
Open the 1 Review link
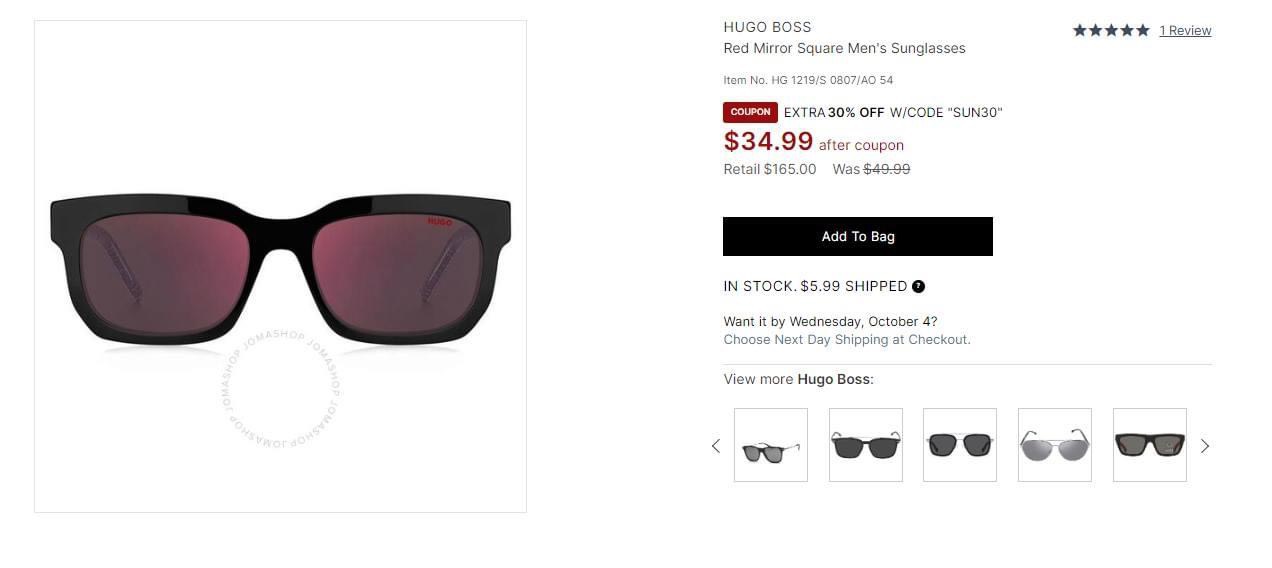point(1185,31)
